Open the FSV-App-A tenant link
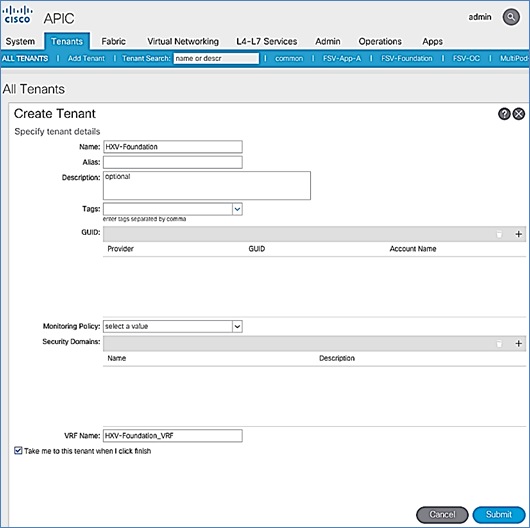The width and height of the screenshot is (530, 528). 342,58
